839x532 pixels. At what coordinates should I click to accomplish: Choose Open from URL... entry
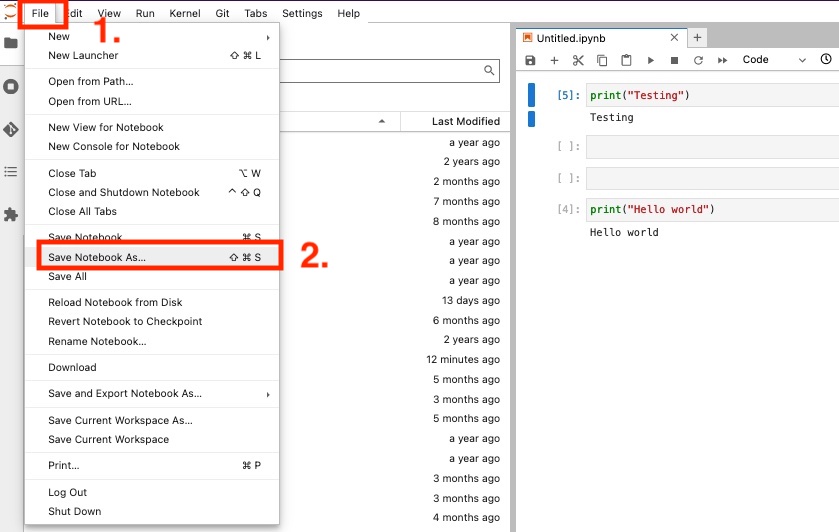point(152,101)
